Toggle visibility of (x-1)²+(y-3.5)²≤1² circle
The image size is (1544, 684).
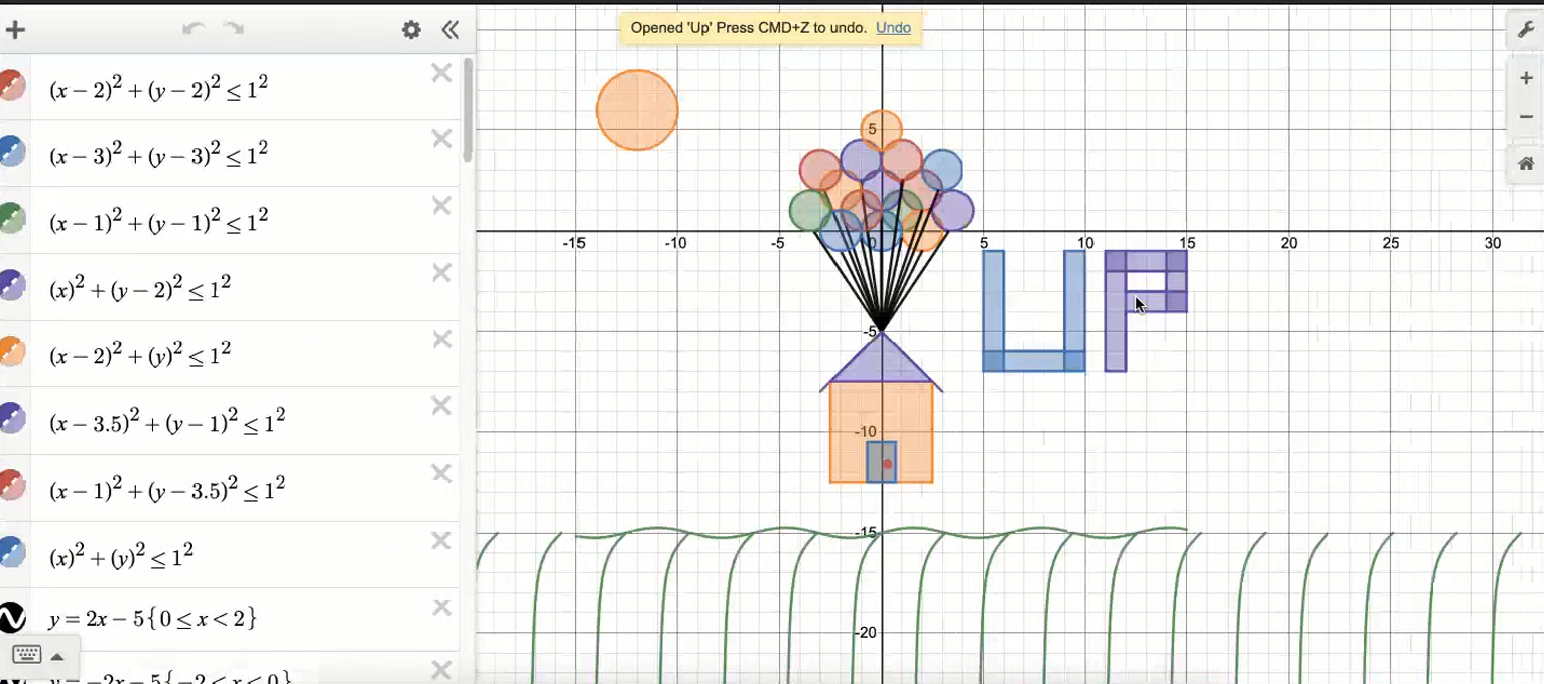(11, 486)
